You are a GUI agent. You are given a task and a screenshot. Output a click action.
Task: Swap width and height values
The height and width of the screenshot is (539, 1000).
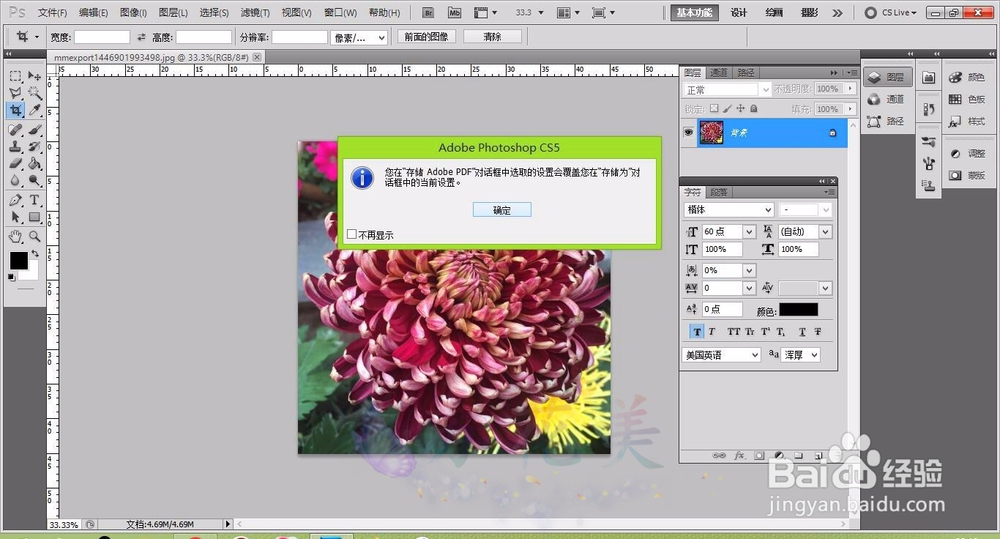(x=141, y=37)
